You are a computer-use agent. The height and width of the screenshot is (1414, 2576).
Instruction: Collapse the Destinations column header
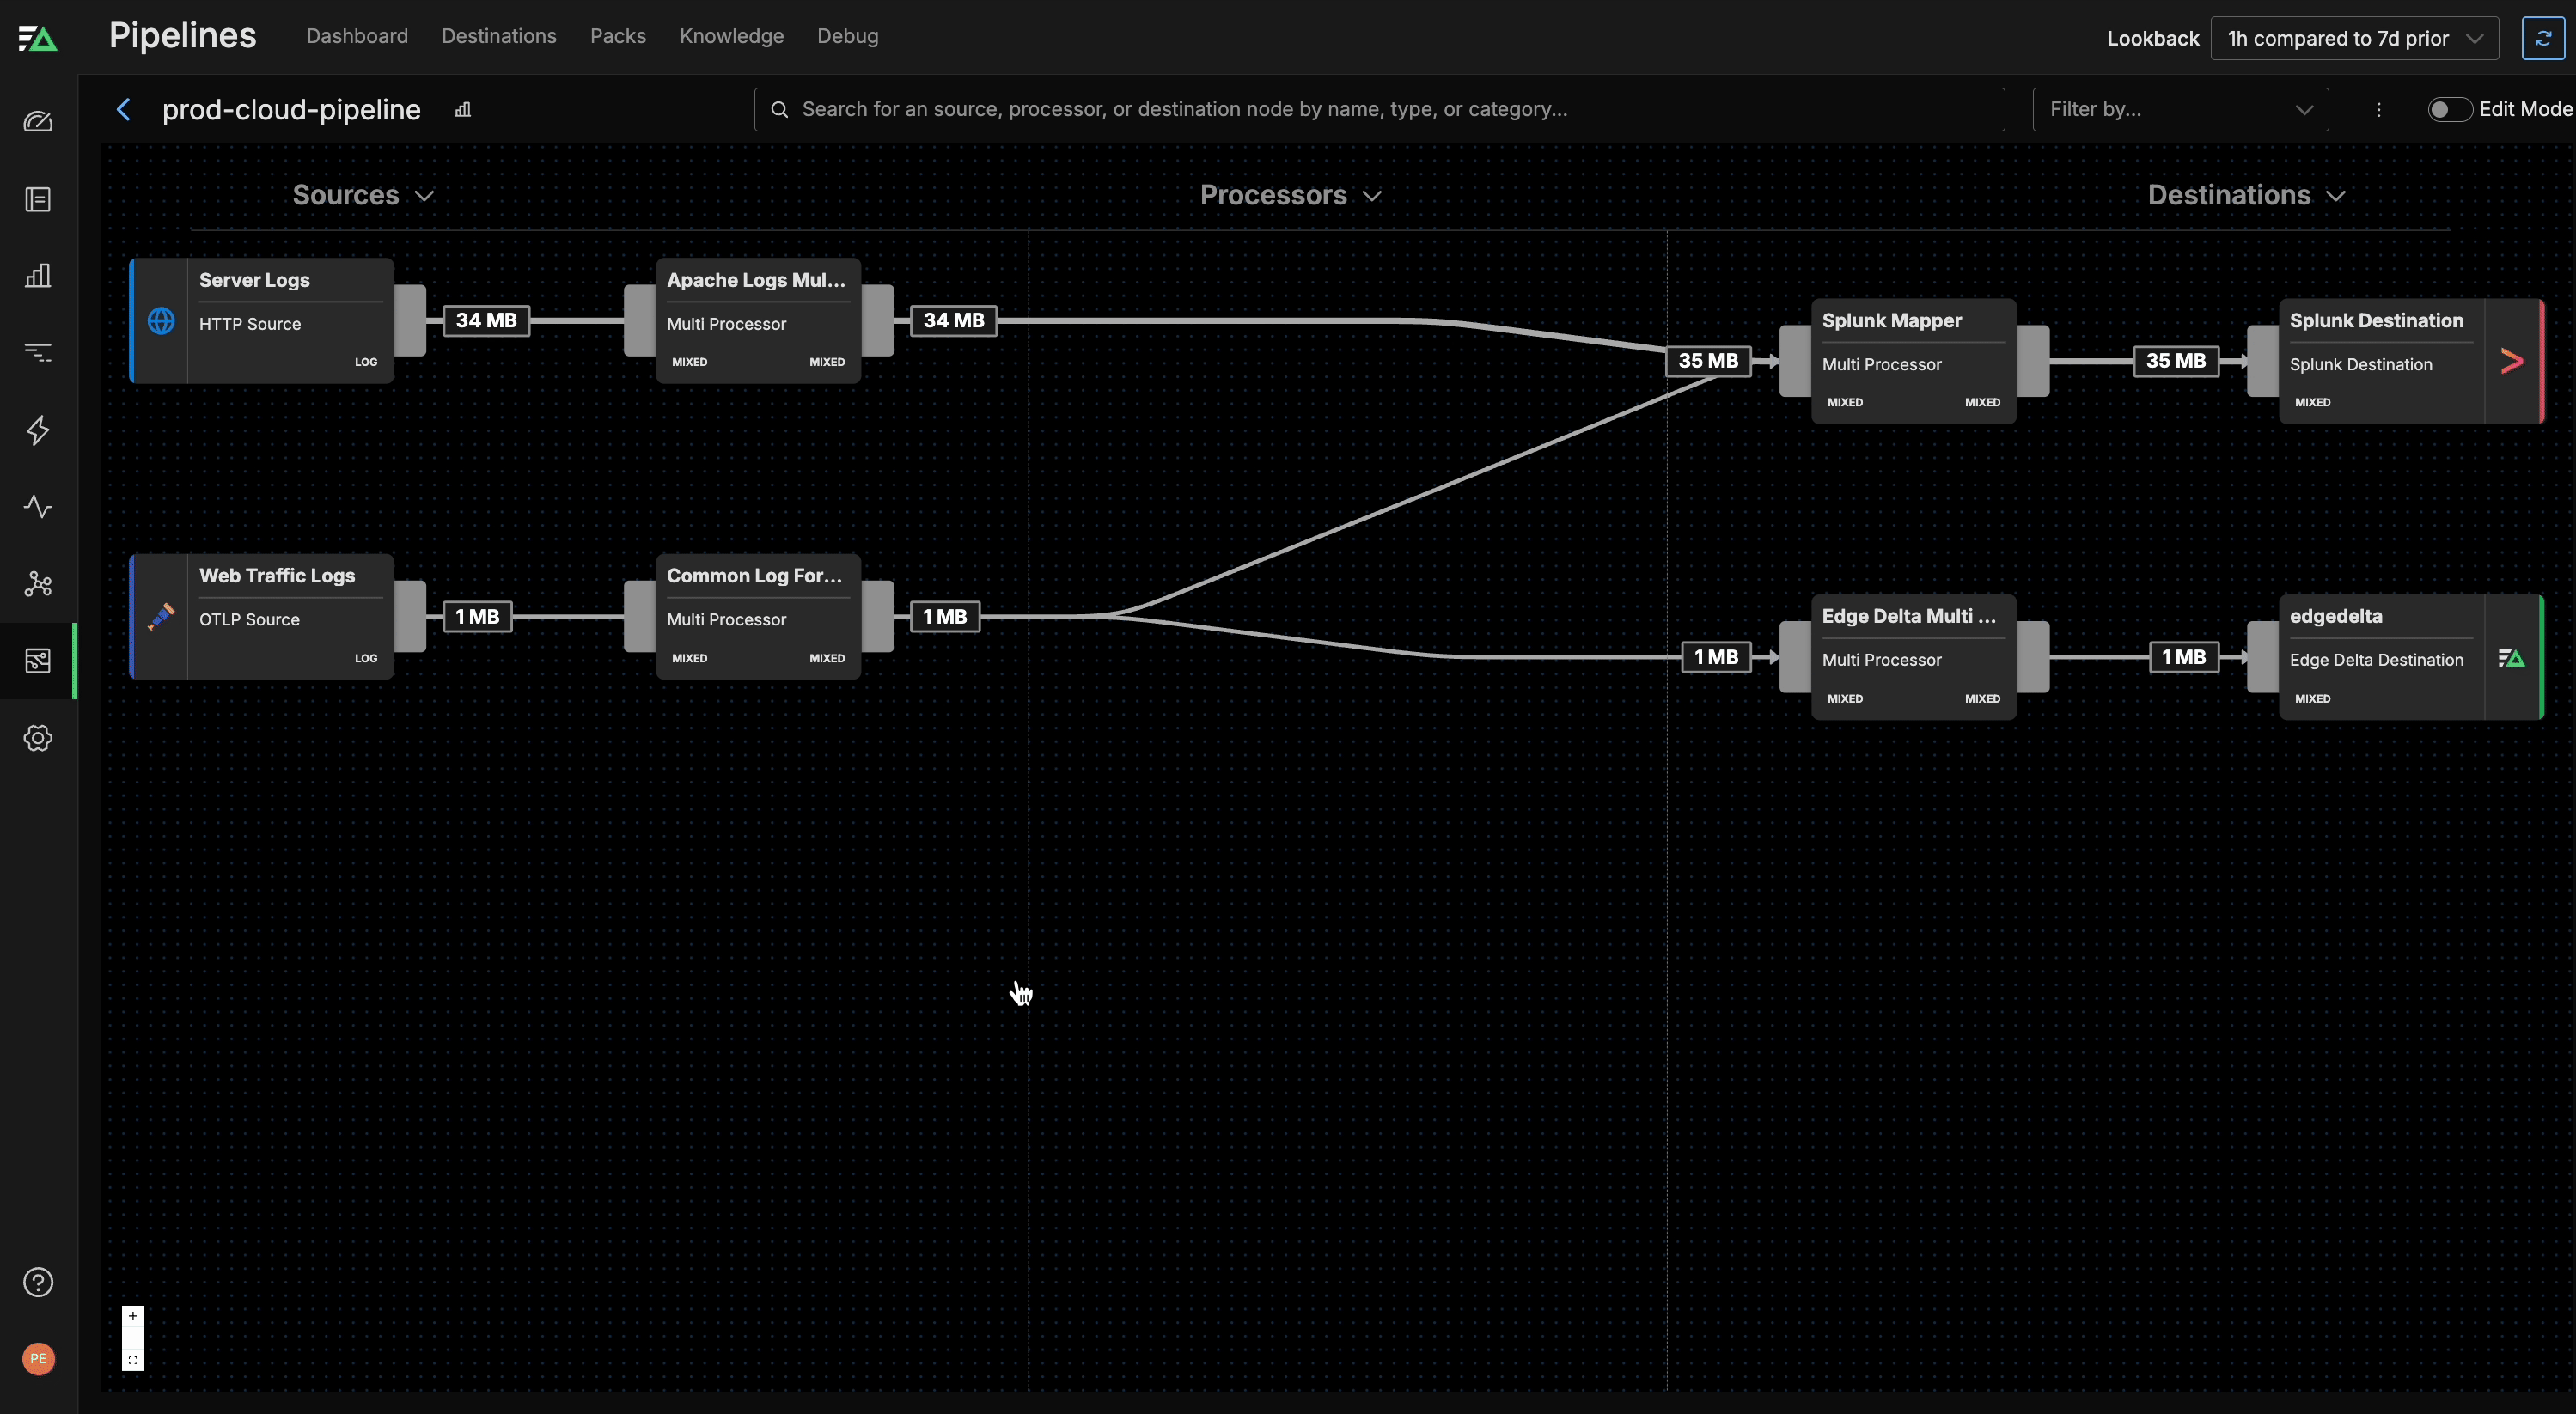(2246, 195)
